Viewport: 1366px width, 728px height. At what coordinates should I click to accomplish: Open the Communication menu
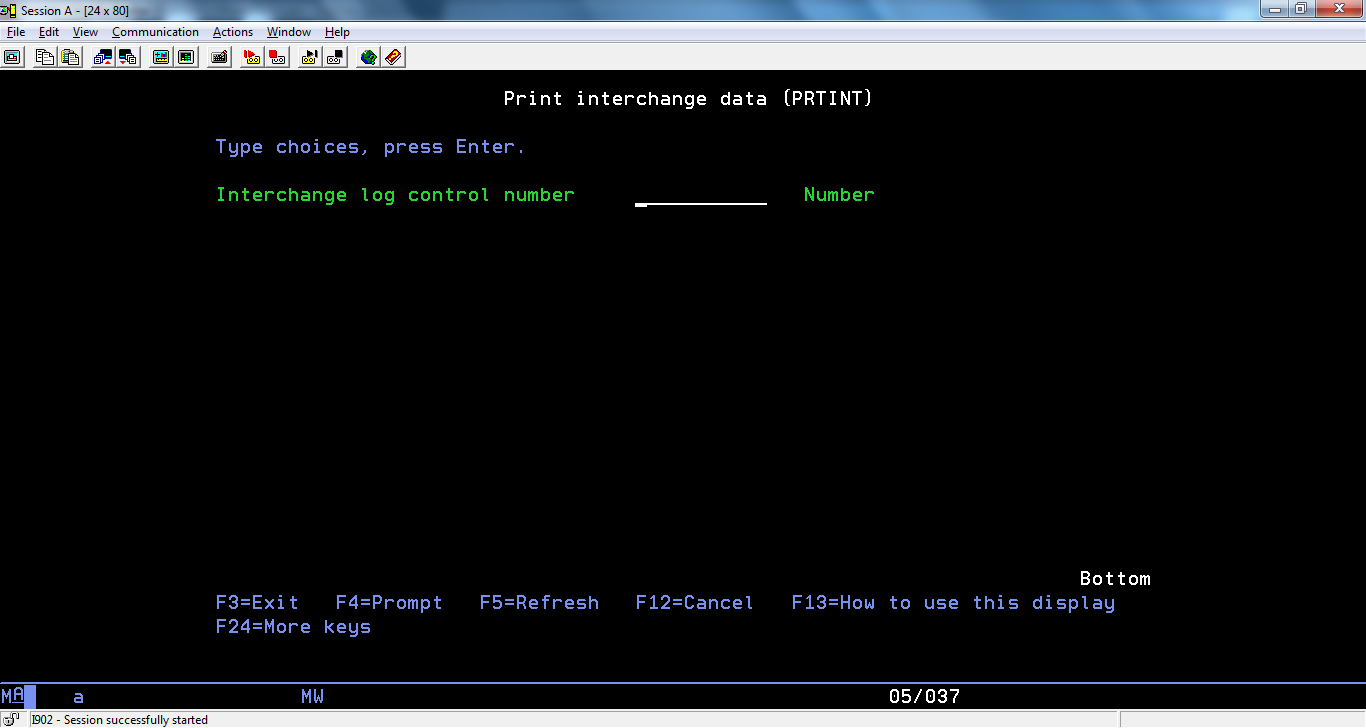155,32
